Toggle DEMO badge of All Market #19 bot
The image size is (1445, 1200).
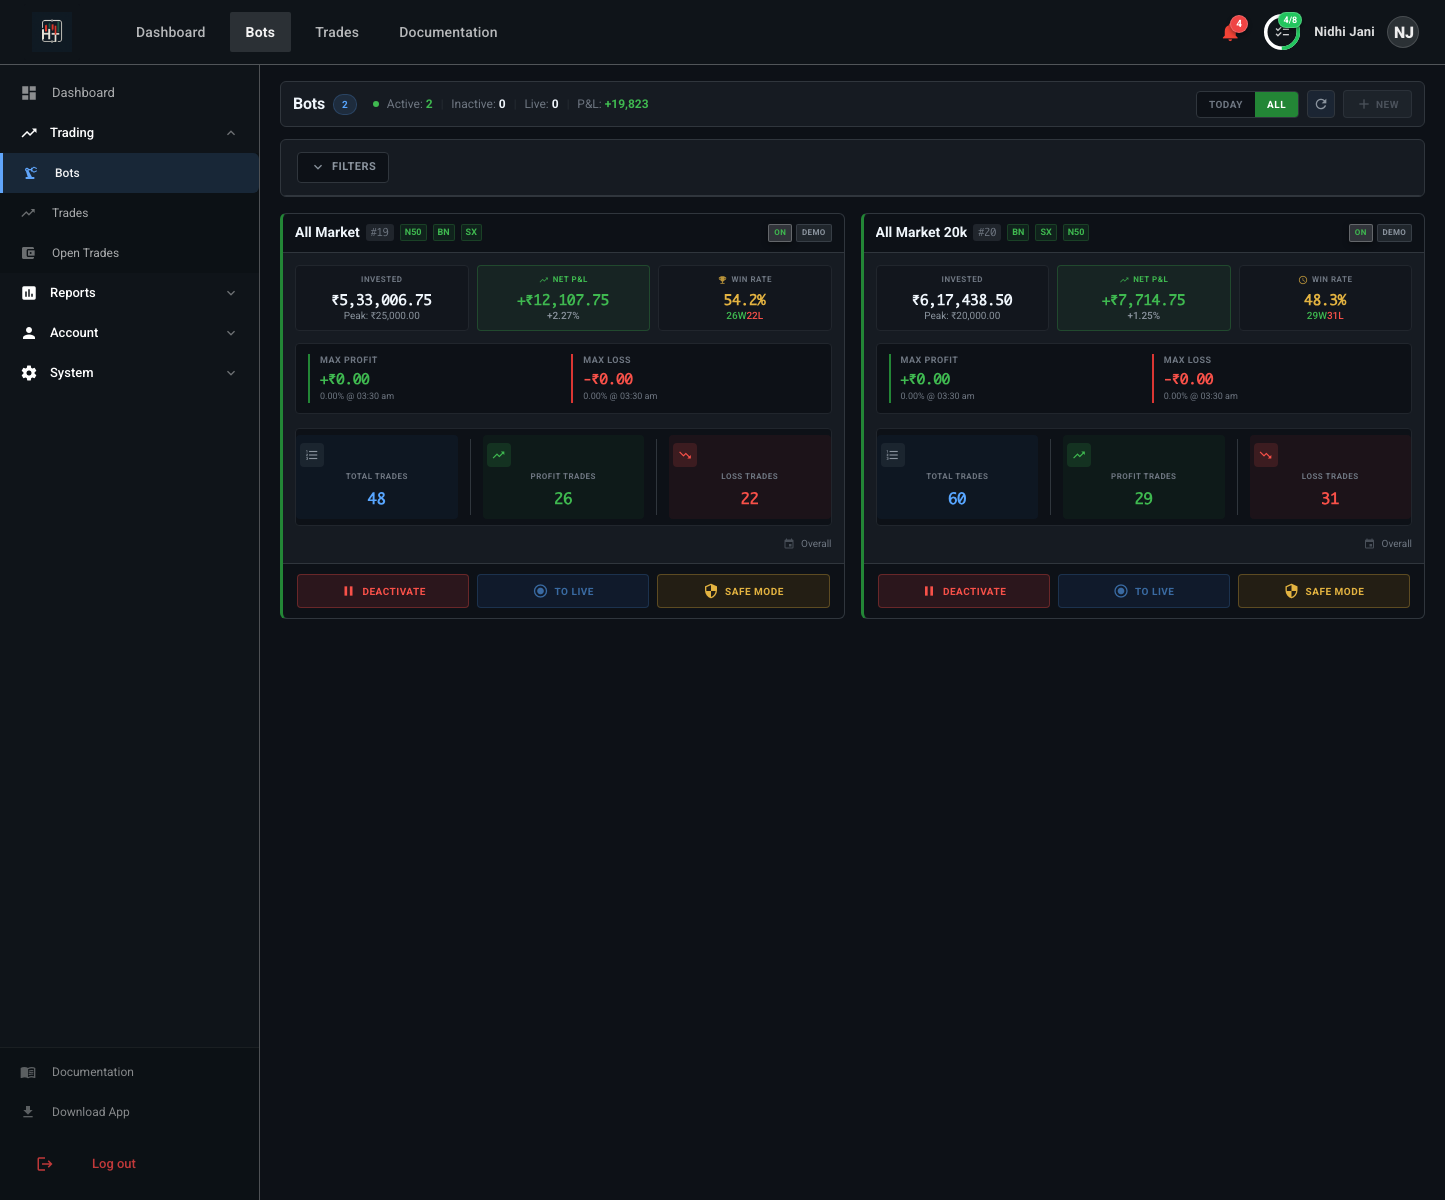813,232
